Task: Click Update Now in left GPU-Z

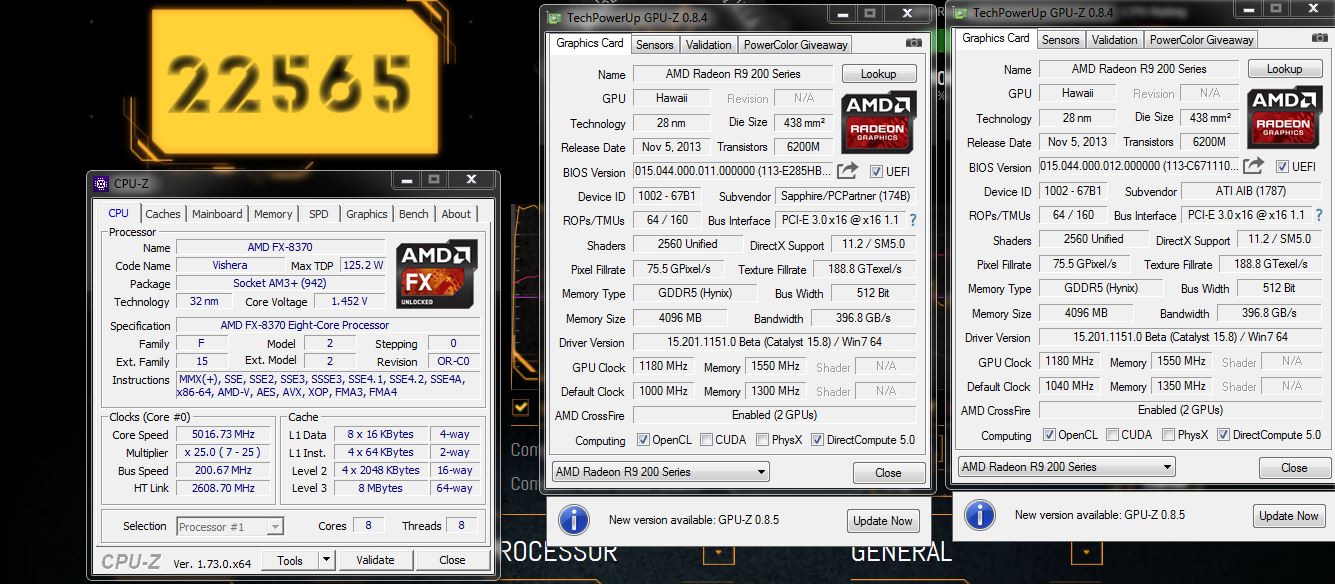Action: 883,521
